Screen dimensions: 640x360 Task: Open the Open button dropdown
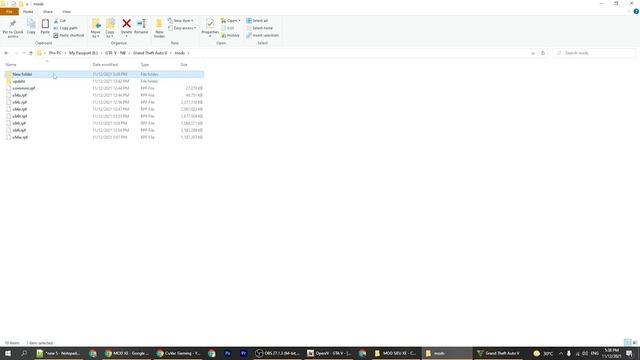239,21
